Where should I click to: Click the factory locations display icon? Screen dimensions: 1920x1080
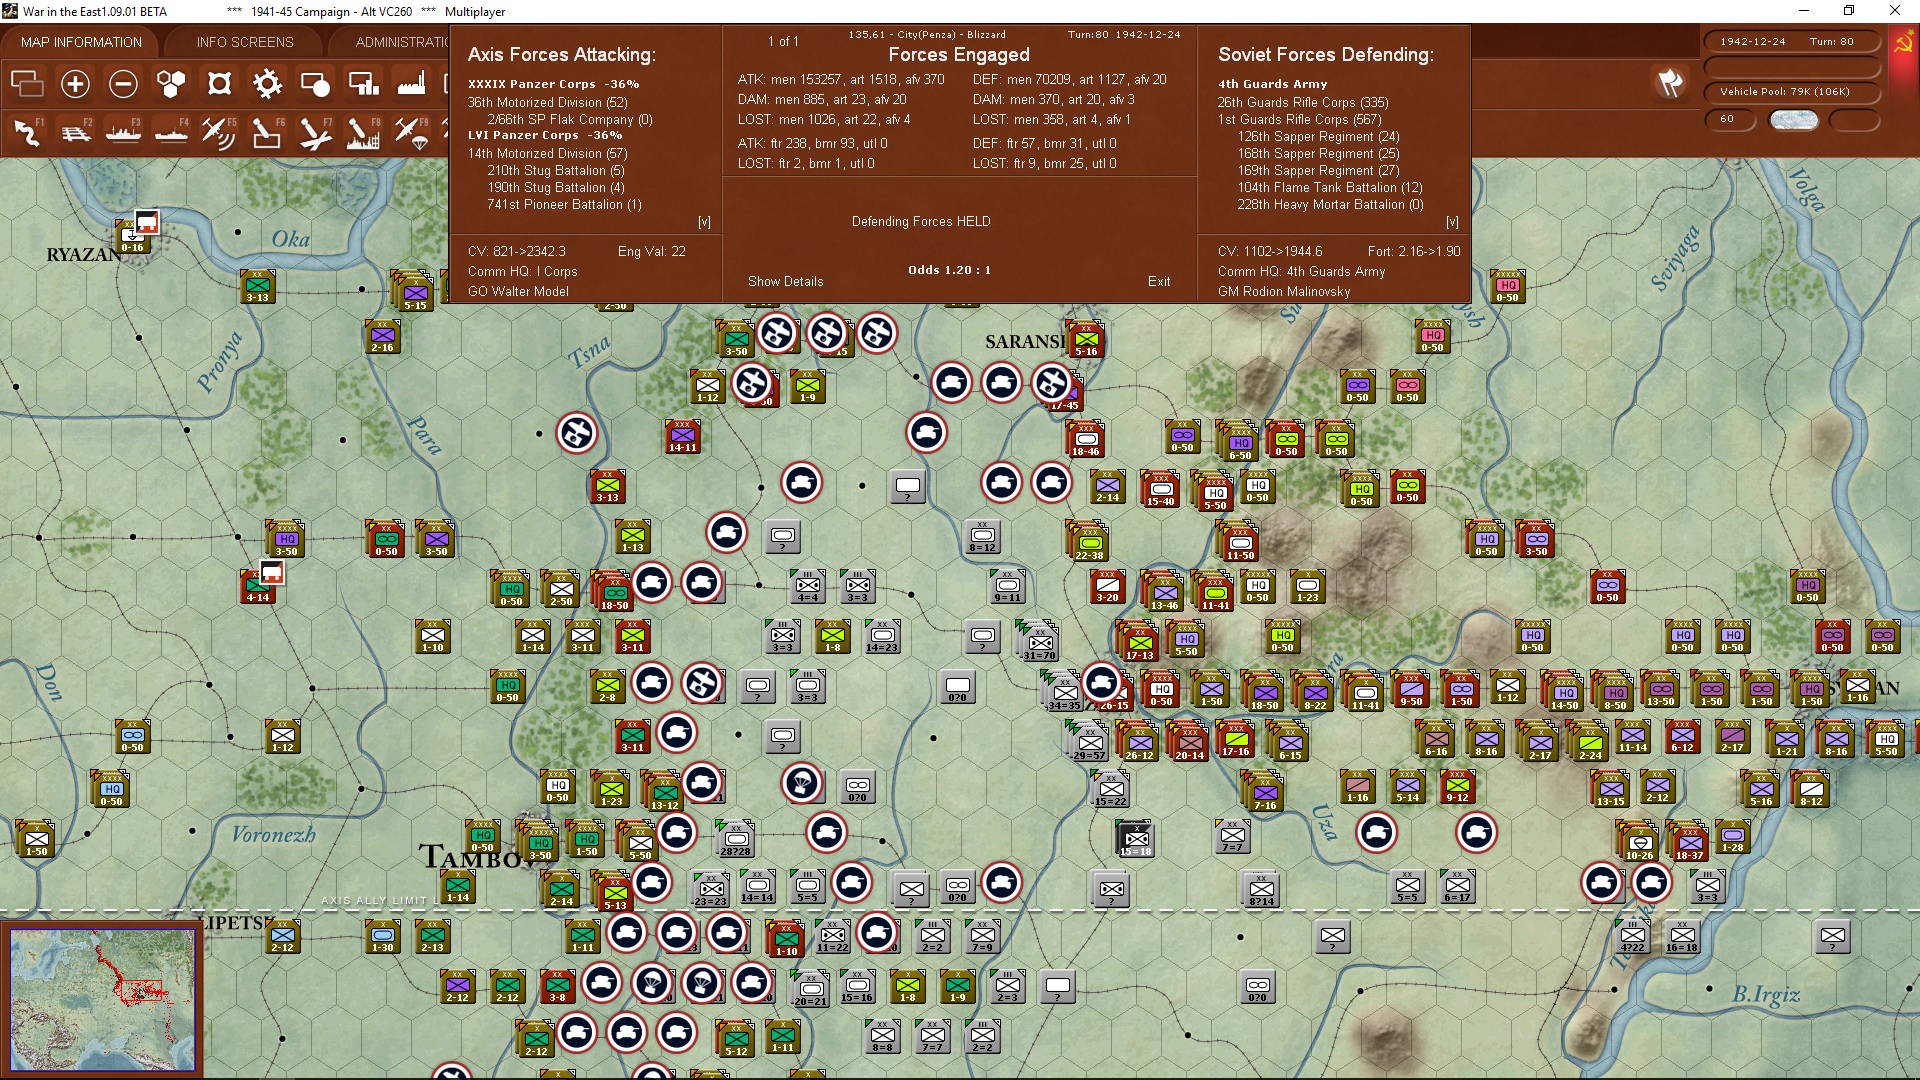coord(411,84)
